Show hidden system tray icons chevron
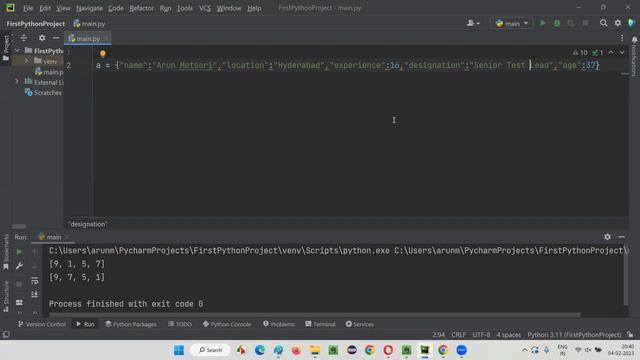Viewport: 640px width, 360px height. [524, 350]
